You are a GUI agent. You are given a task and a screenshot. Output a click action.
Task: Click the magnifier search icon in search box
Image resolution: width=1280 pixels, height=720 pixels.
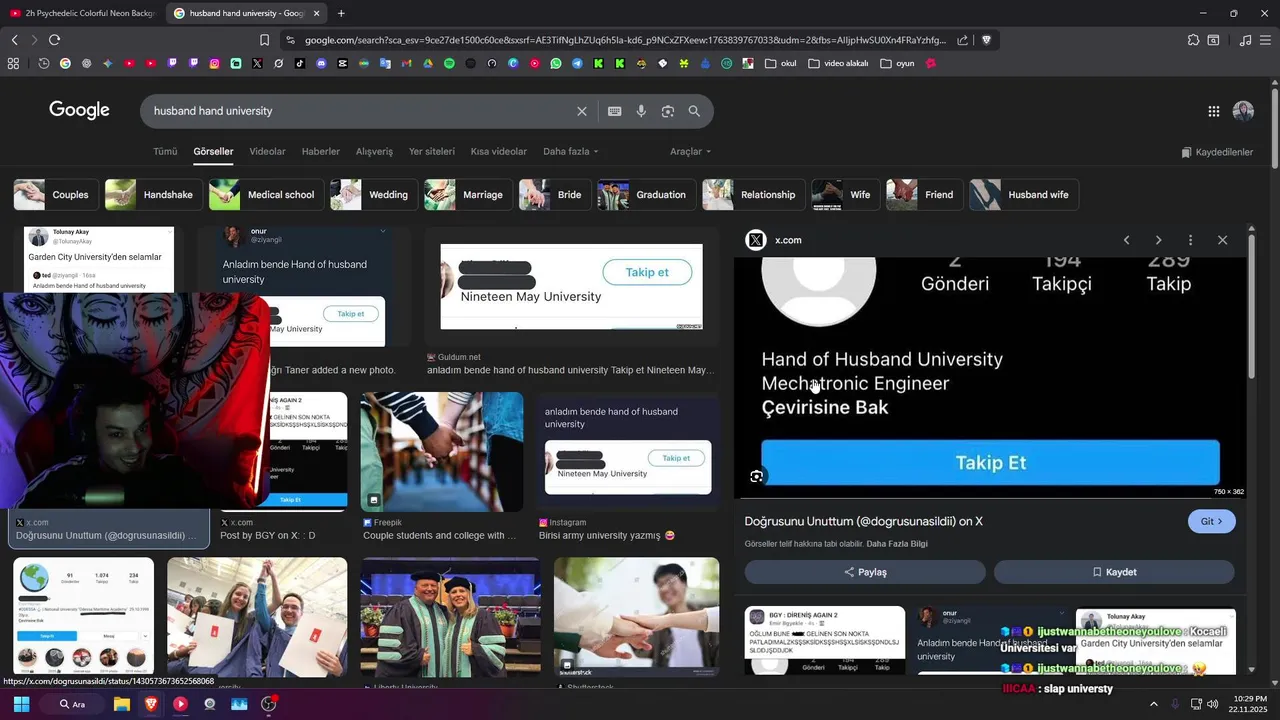pyautogui.click(x=694, y=111)
